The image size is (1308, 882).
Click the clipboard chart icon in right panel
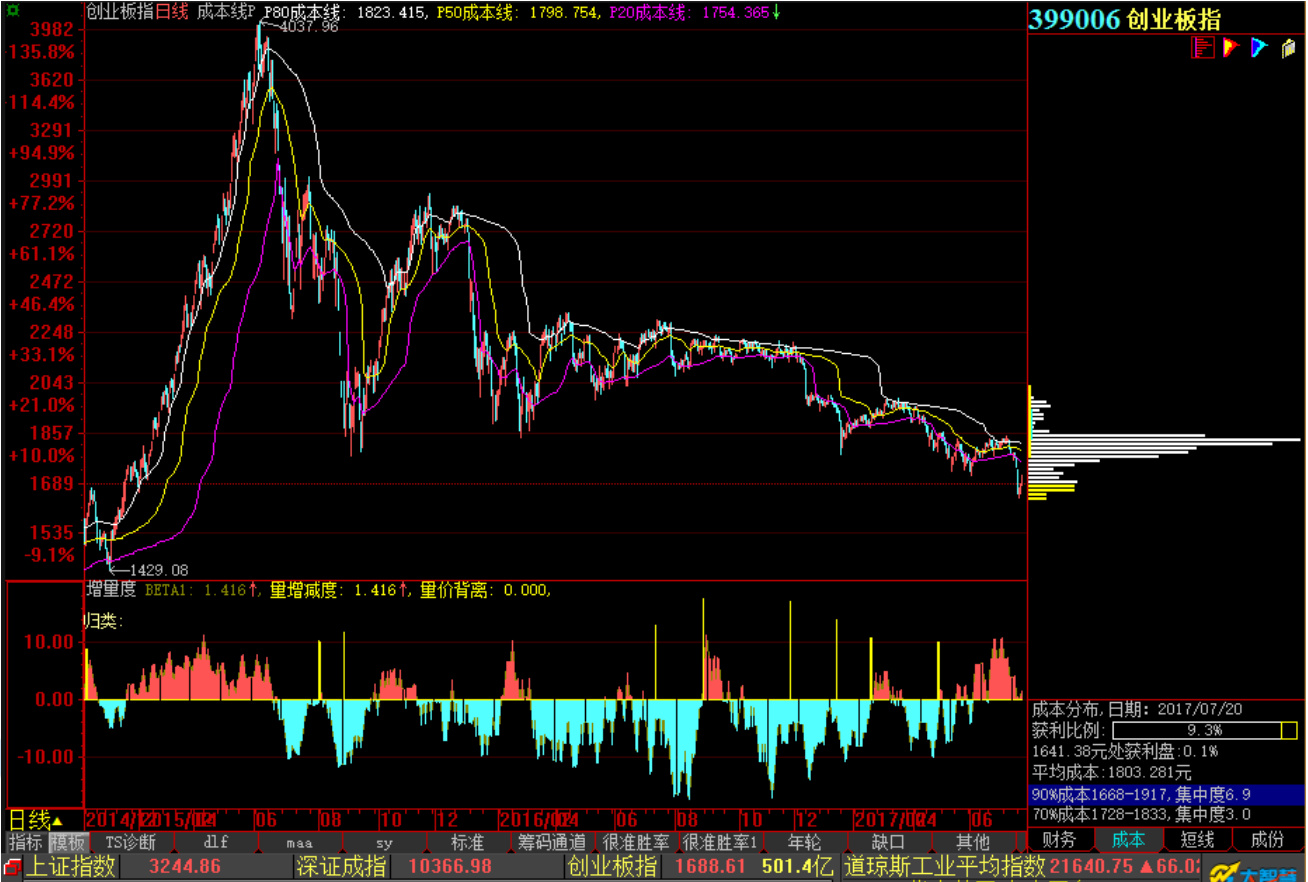(1288, 47)
